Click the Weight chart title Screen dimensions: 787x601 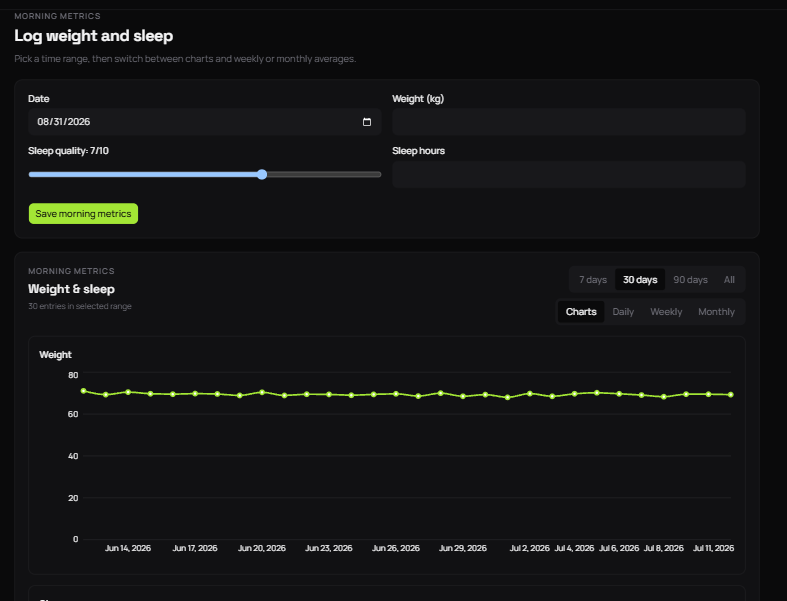(x=55, y=355)
